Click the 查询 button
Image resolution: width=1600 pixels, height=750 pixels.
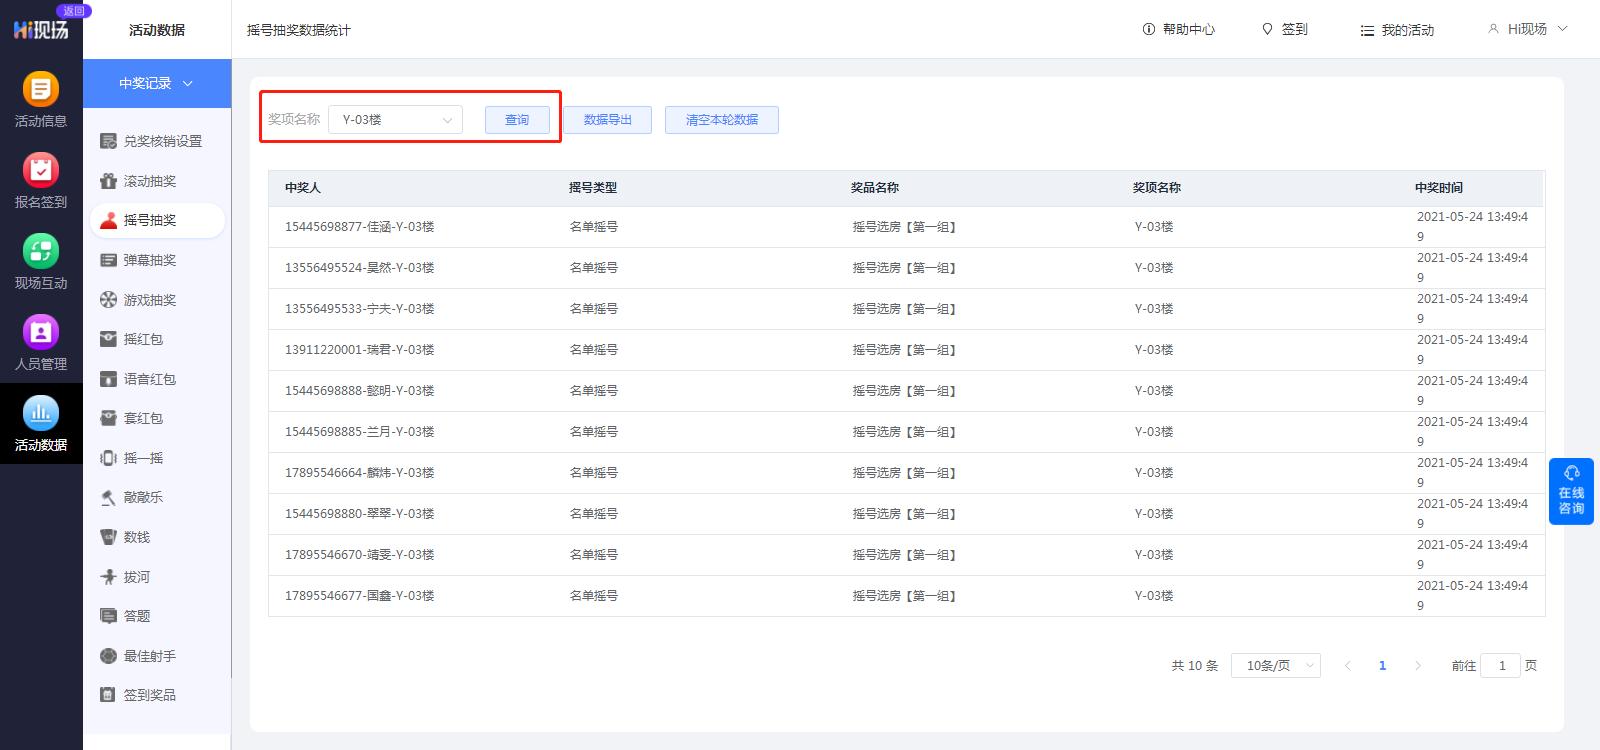point(517,120)
